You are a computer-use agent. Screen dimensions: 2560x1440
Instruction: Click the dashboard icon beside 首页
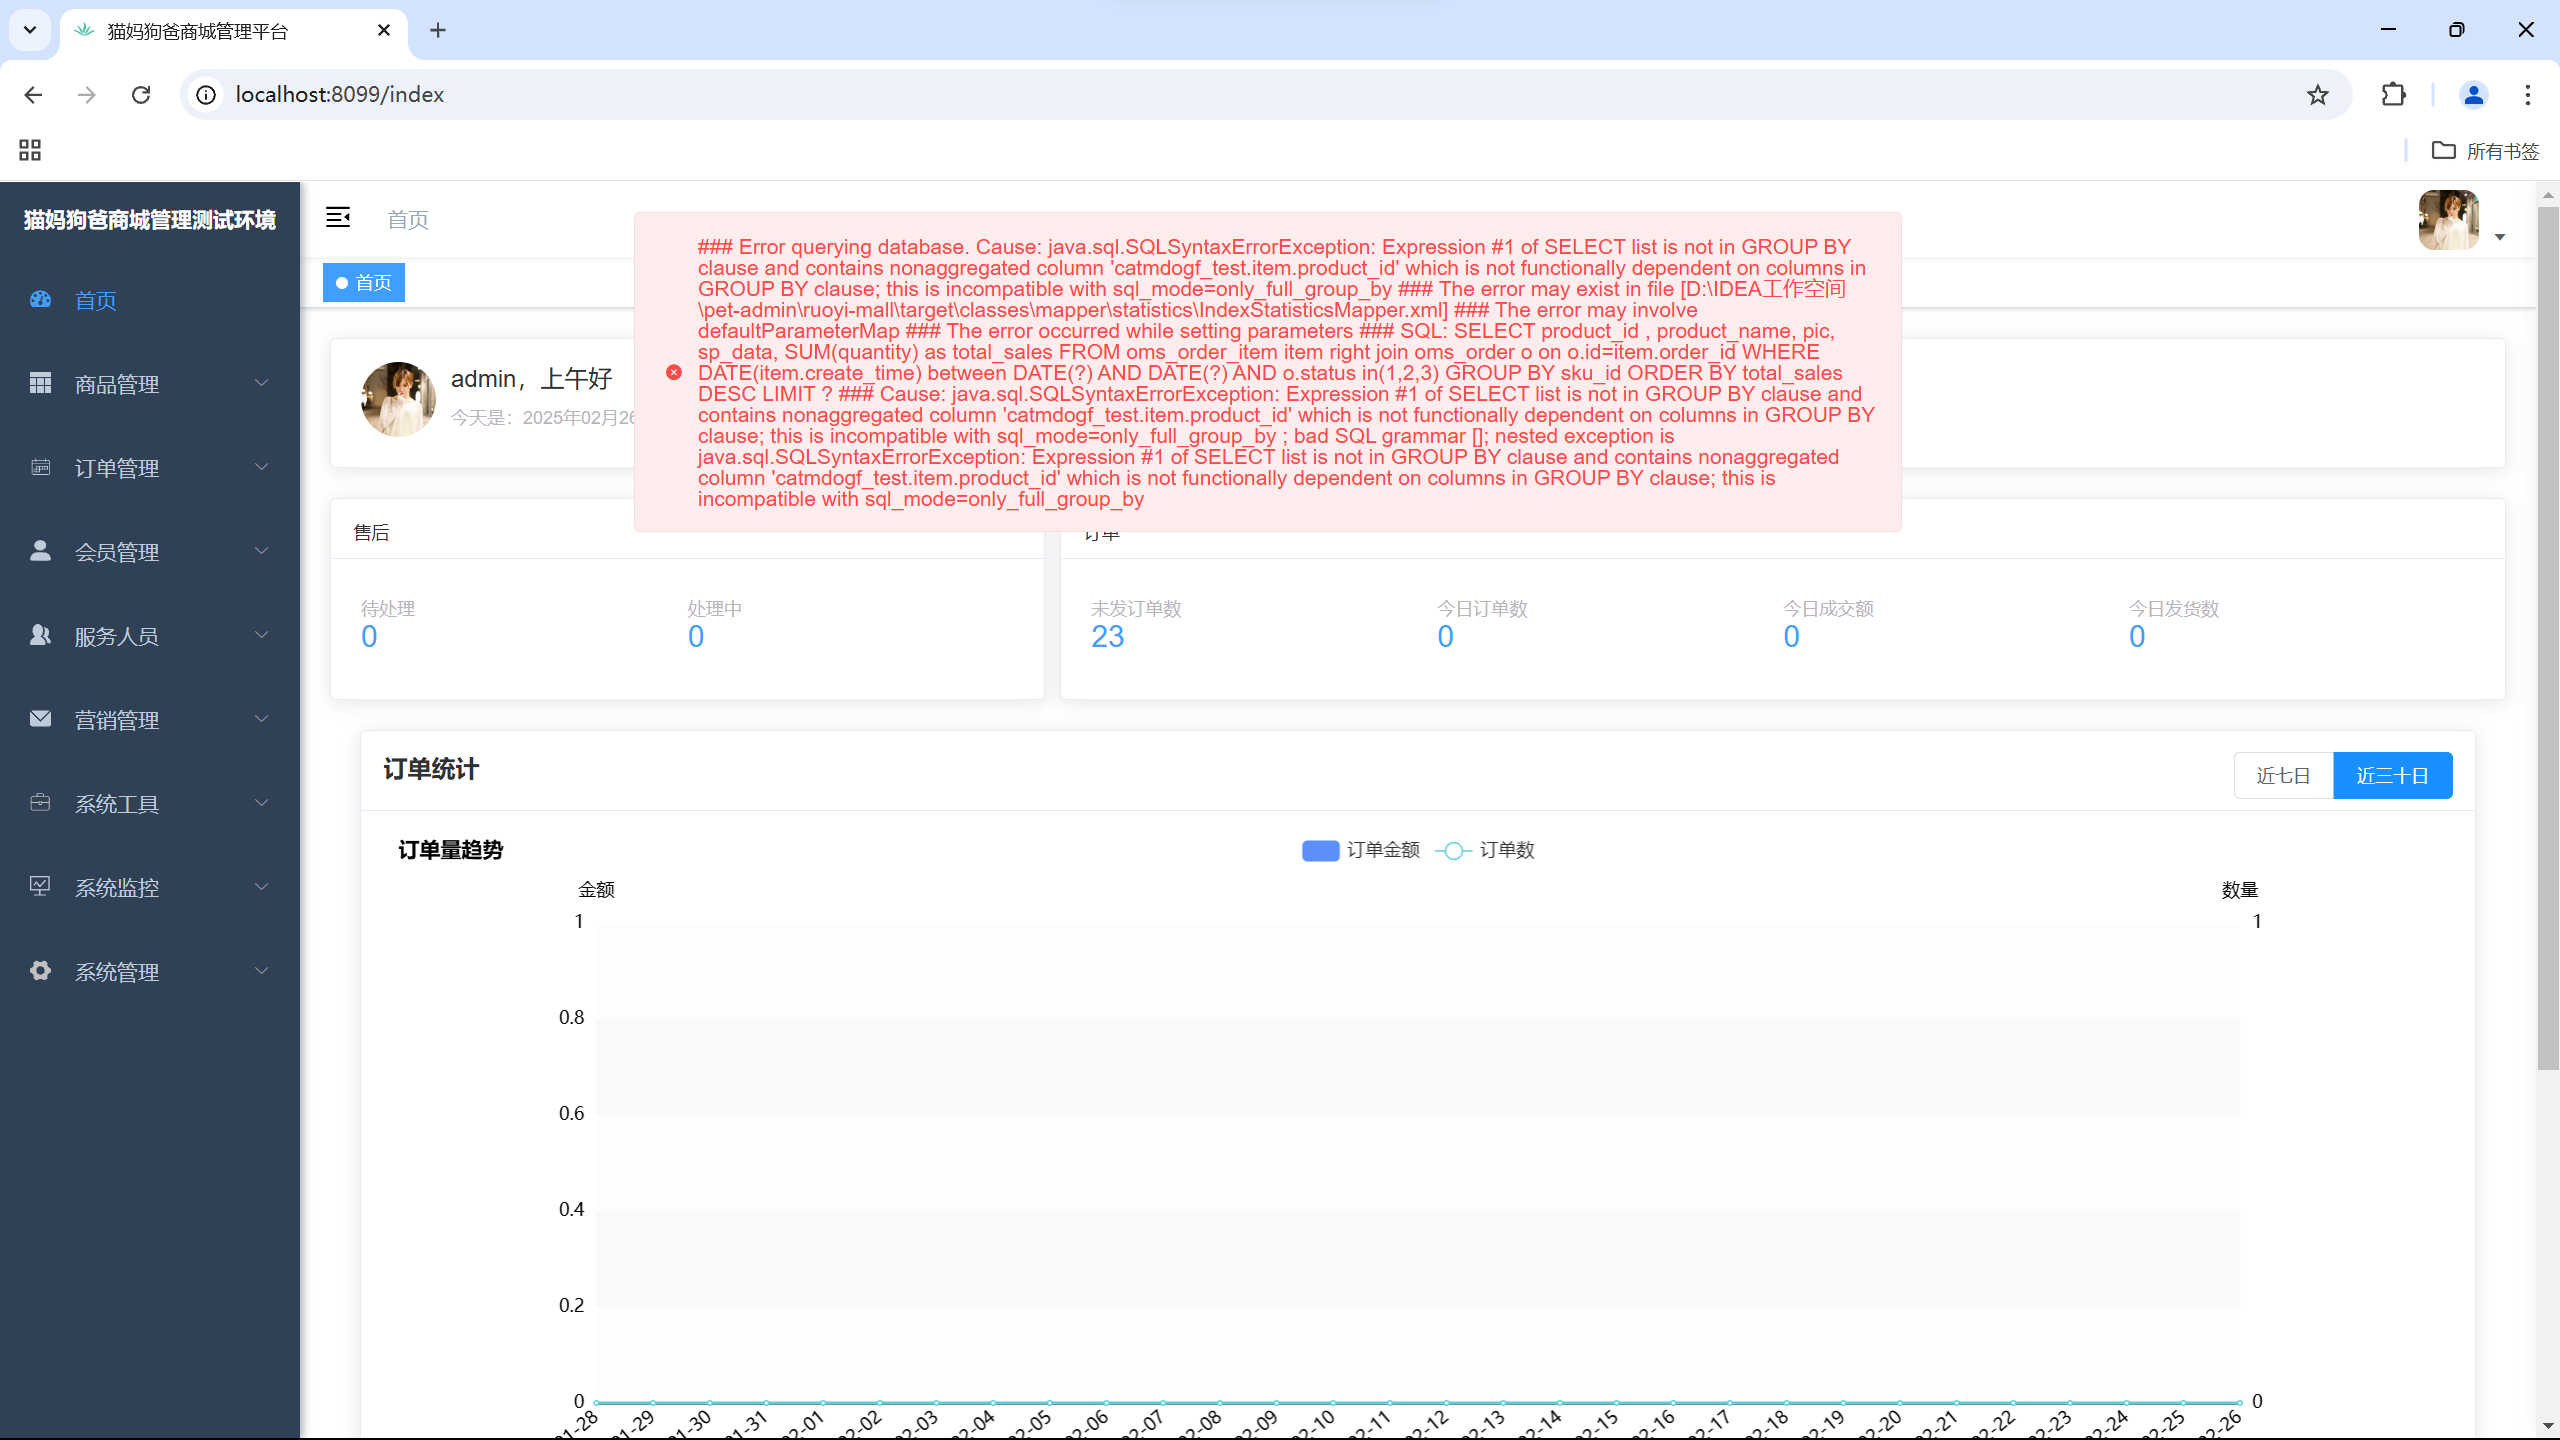click(40, 299)
